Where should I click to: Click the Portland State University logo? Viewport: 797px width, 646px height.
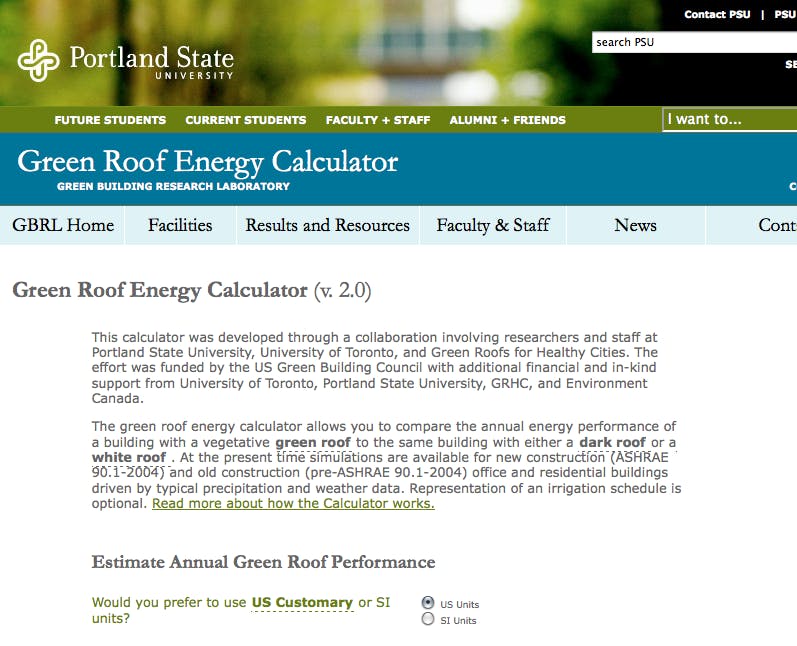tap(125, 61)
